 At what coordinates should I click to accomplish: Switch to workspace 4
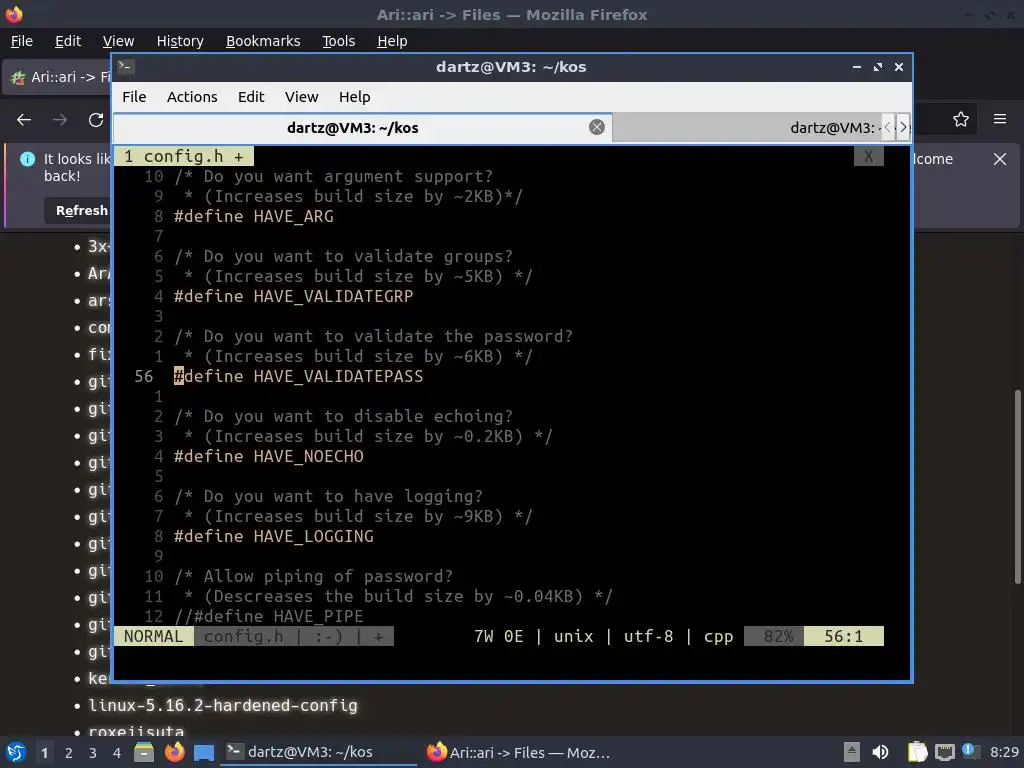coord(117,753)
